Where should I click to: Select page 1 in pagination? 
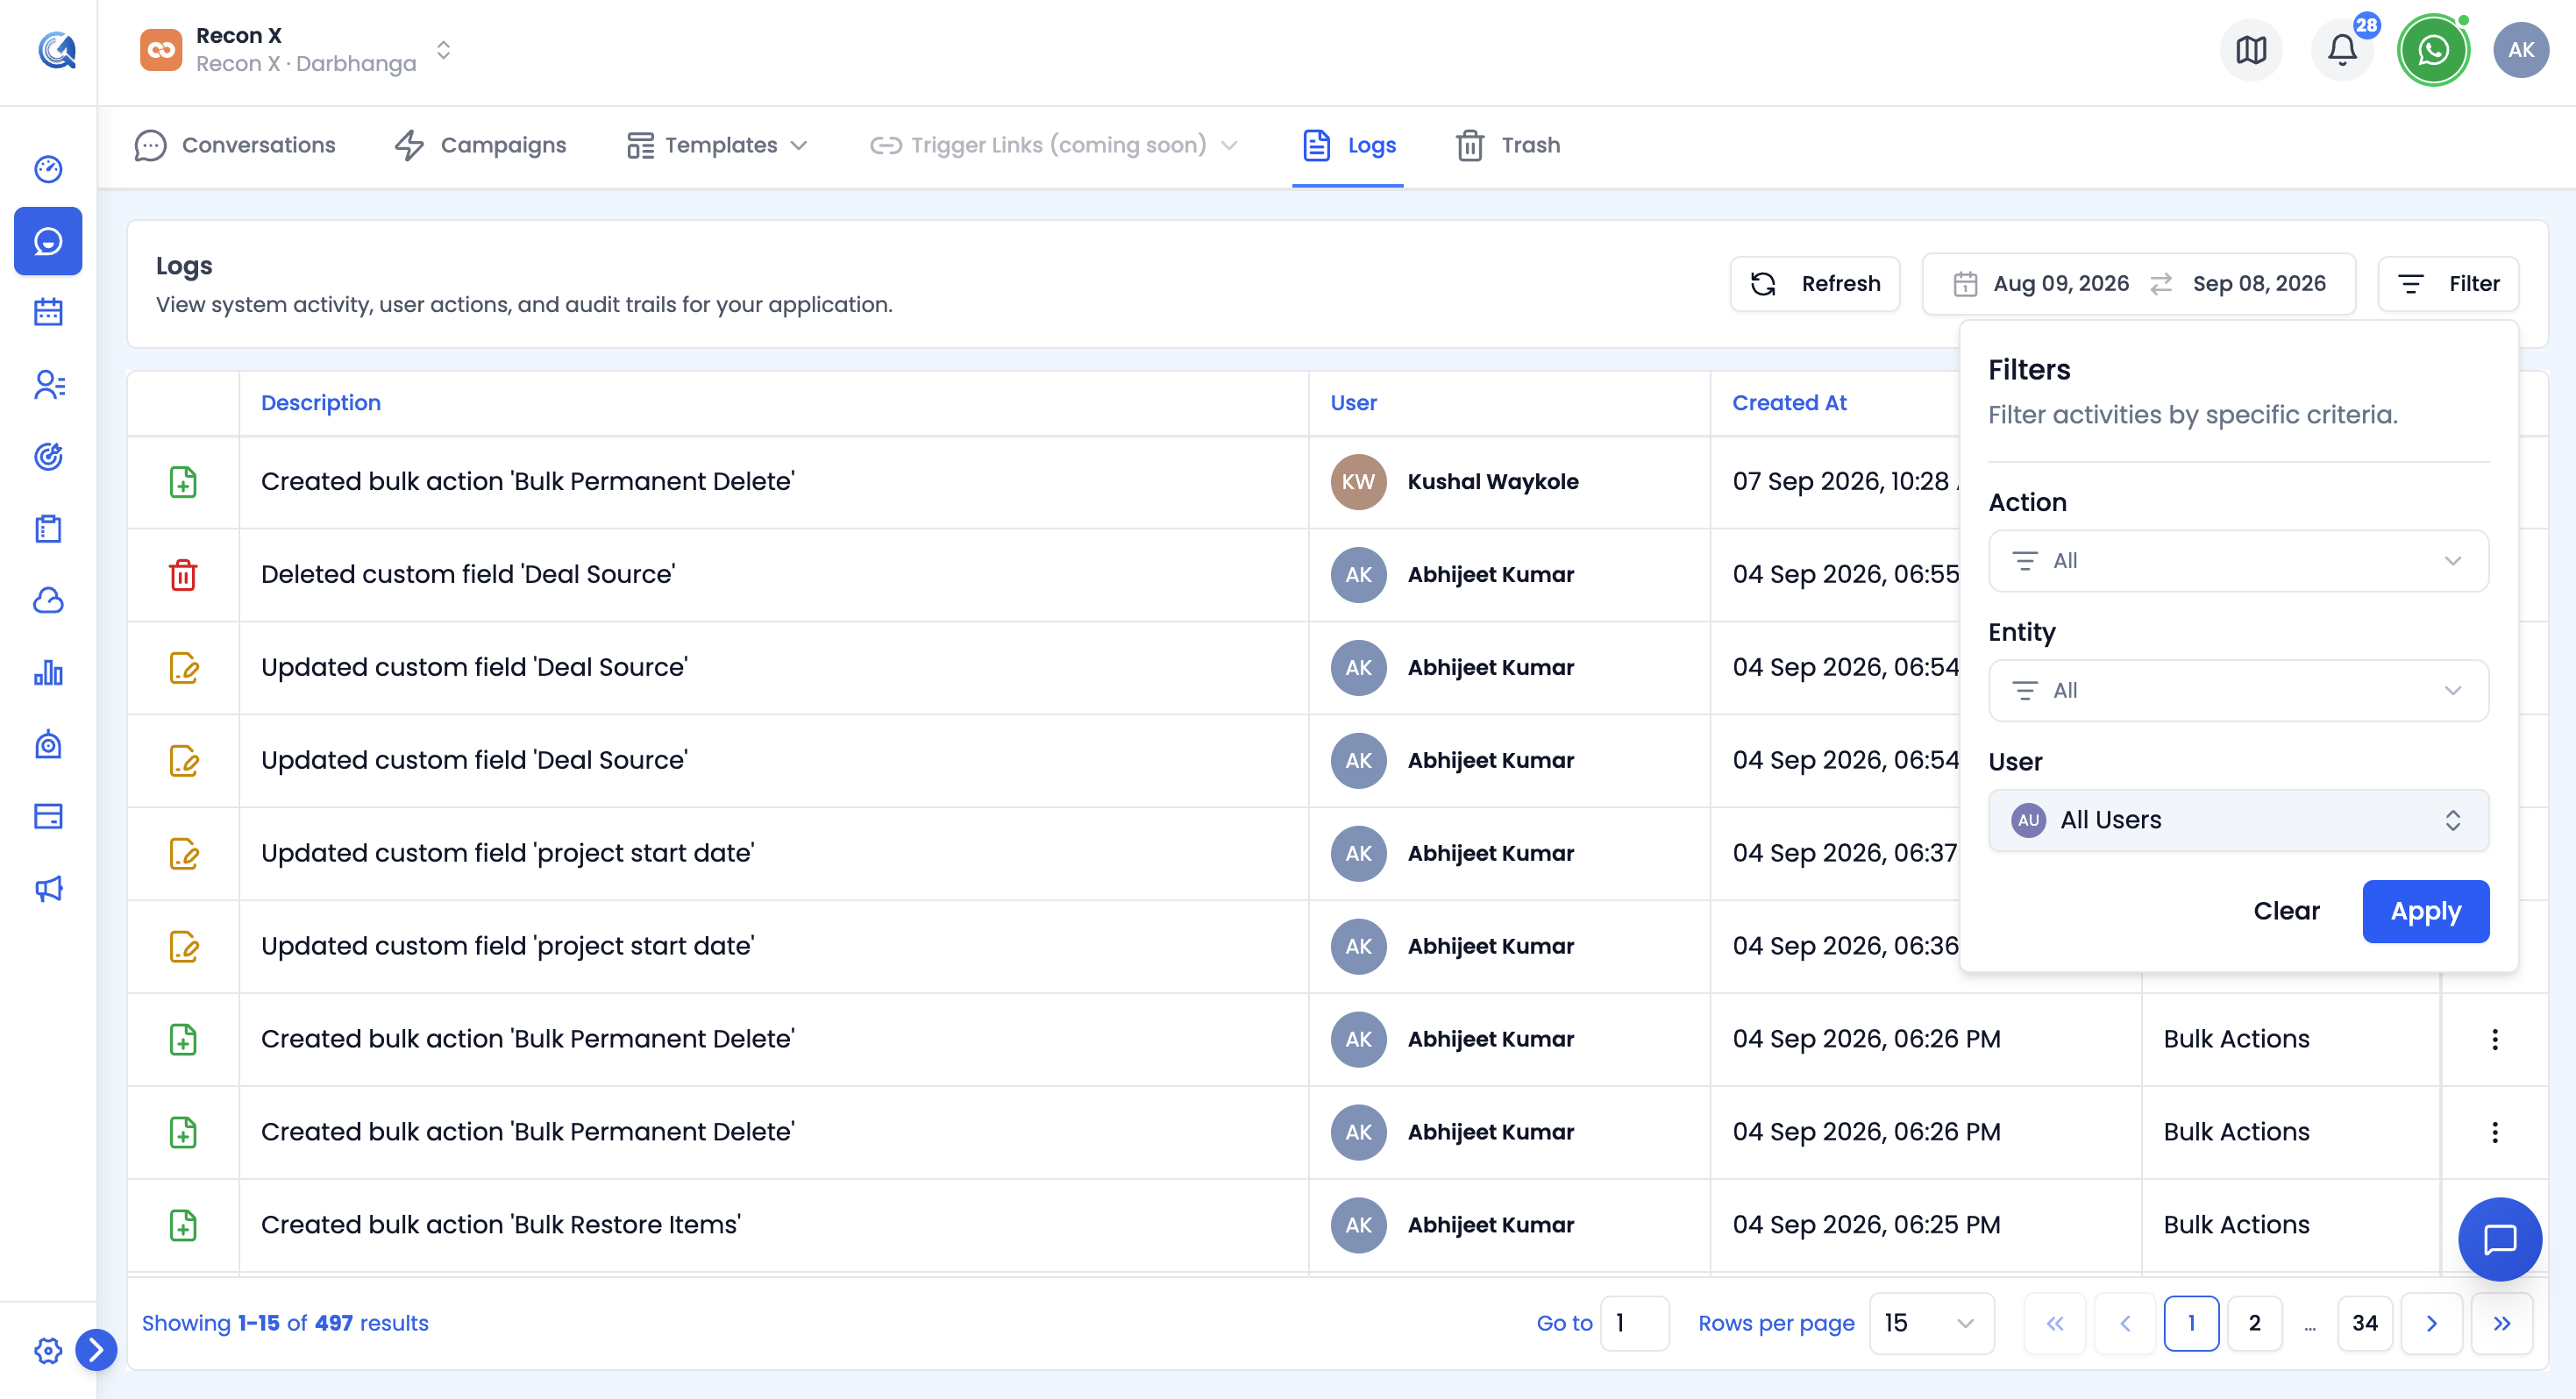pyautogui.click(x=2191, y=1323)
